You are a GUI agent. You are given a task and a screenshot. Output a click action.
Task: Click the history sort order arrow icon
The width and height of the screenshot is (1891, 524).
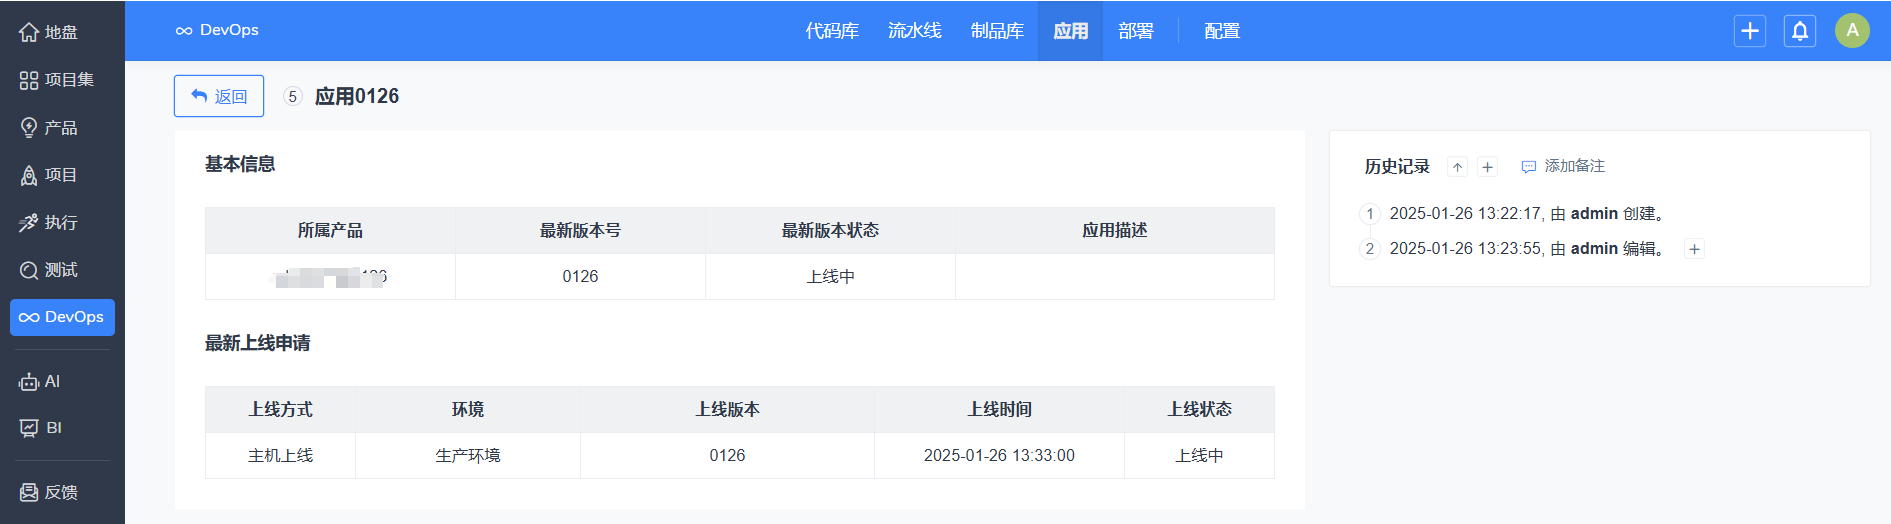pyautogui.click(x=1457, y=167)
